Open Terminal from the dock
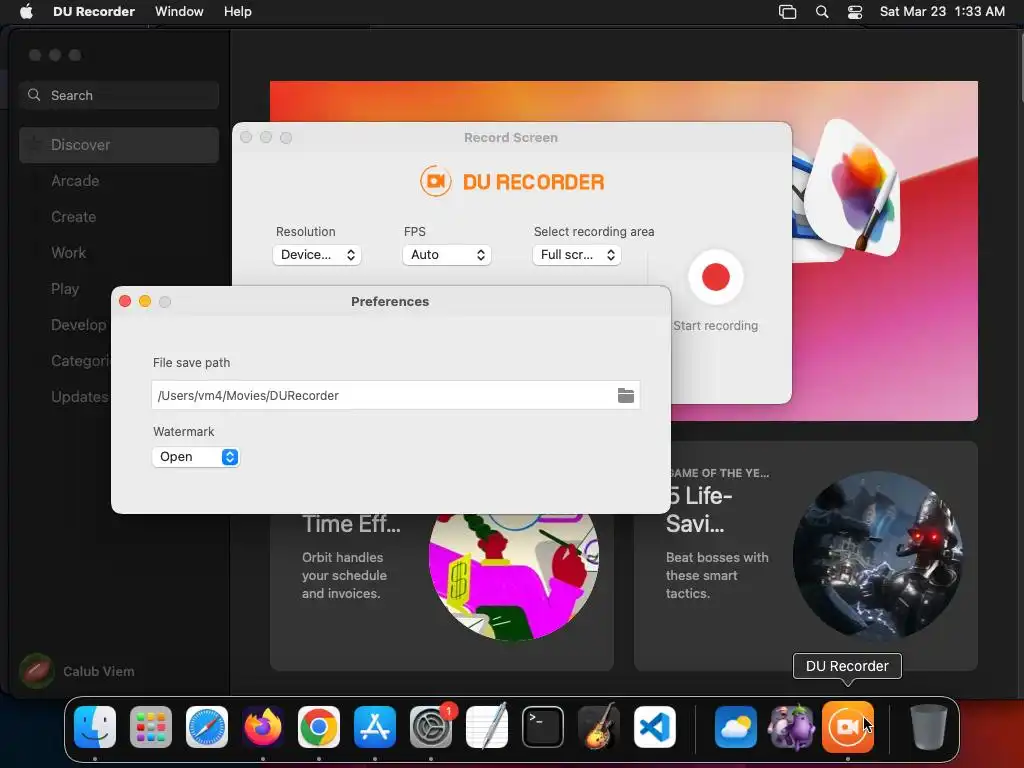The height and width of the screenshot is (768, 1024). pyautogui.click(x=543, y=726)
